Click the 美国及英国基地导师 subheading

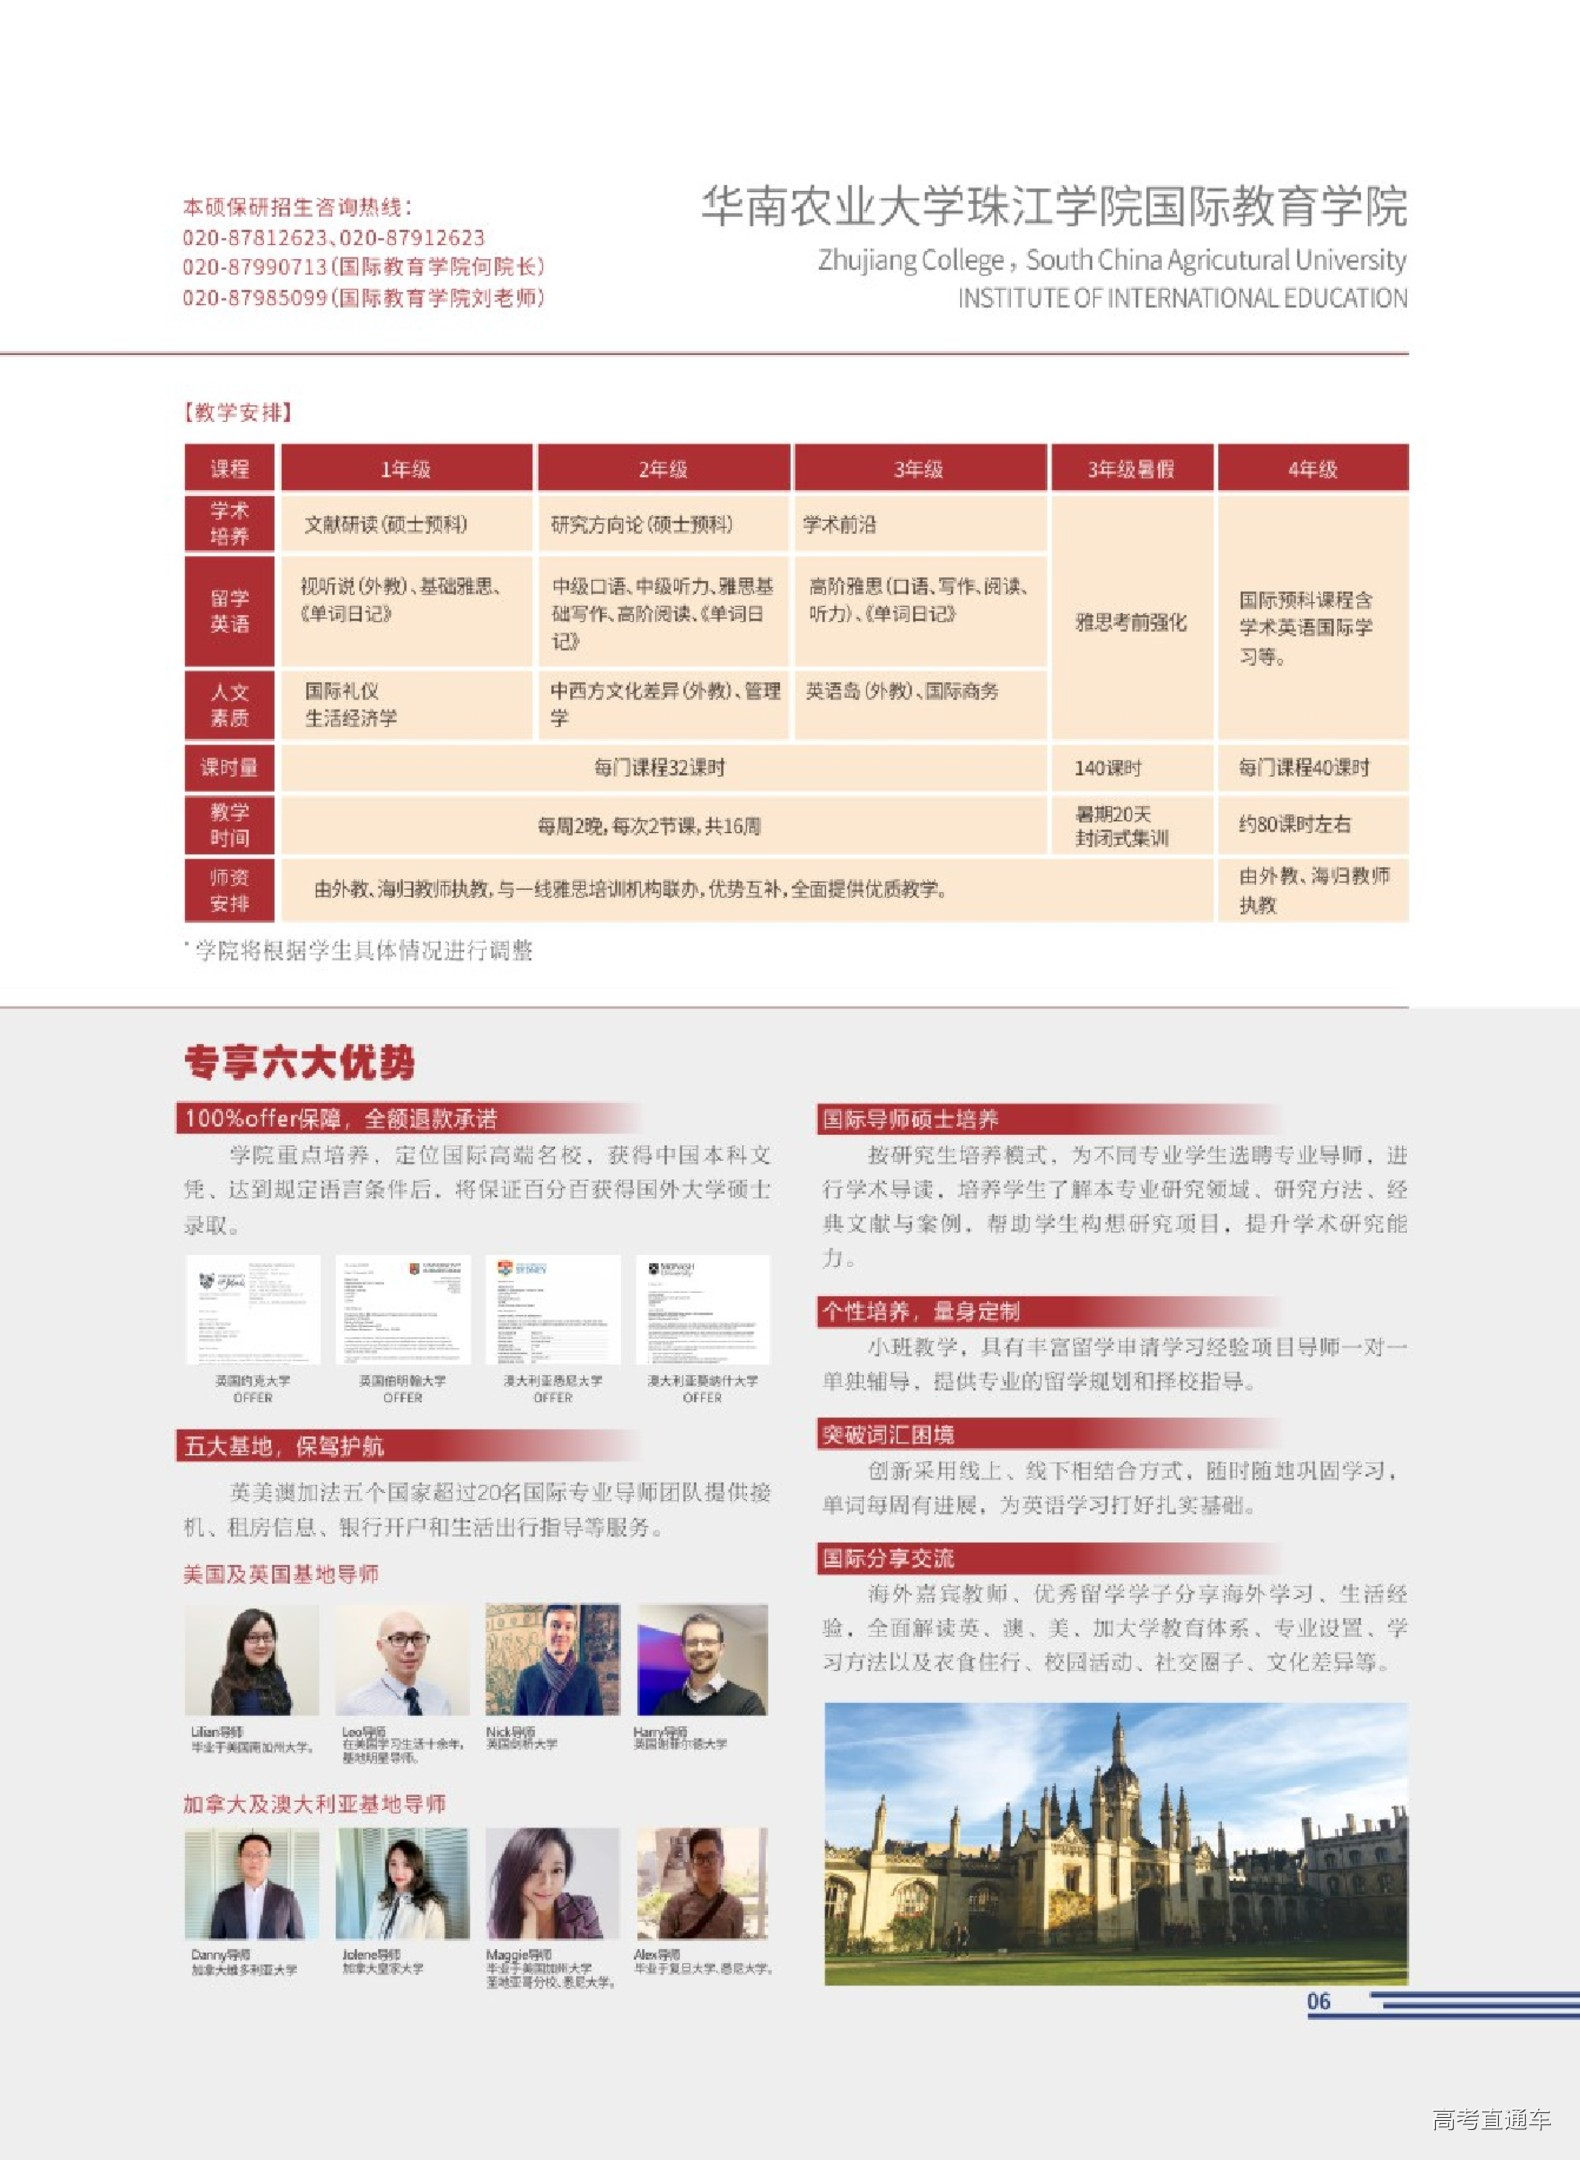click(x=281, y=1574)
